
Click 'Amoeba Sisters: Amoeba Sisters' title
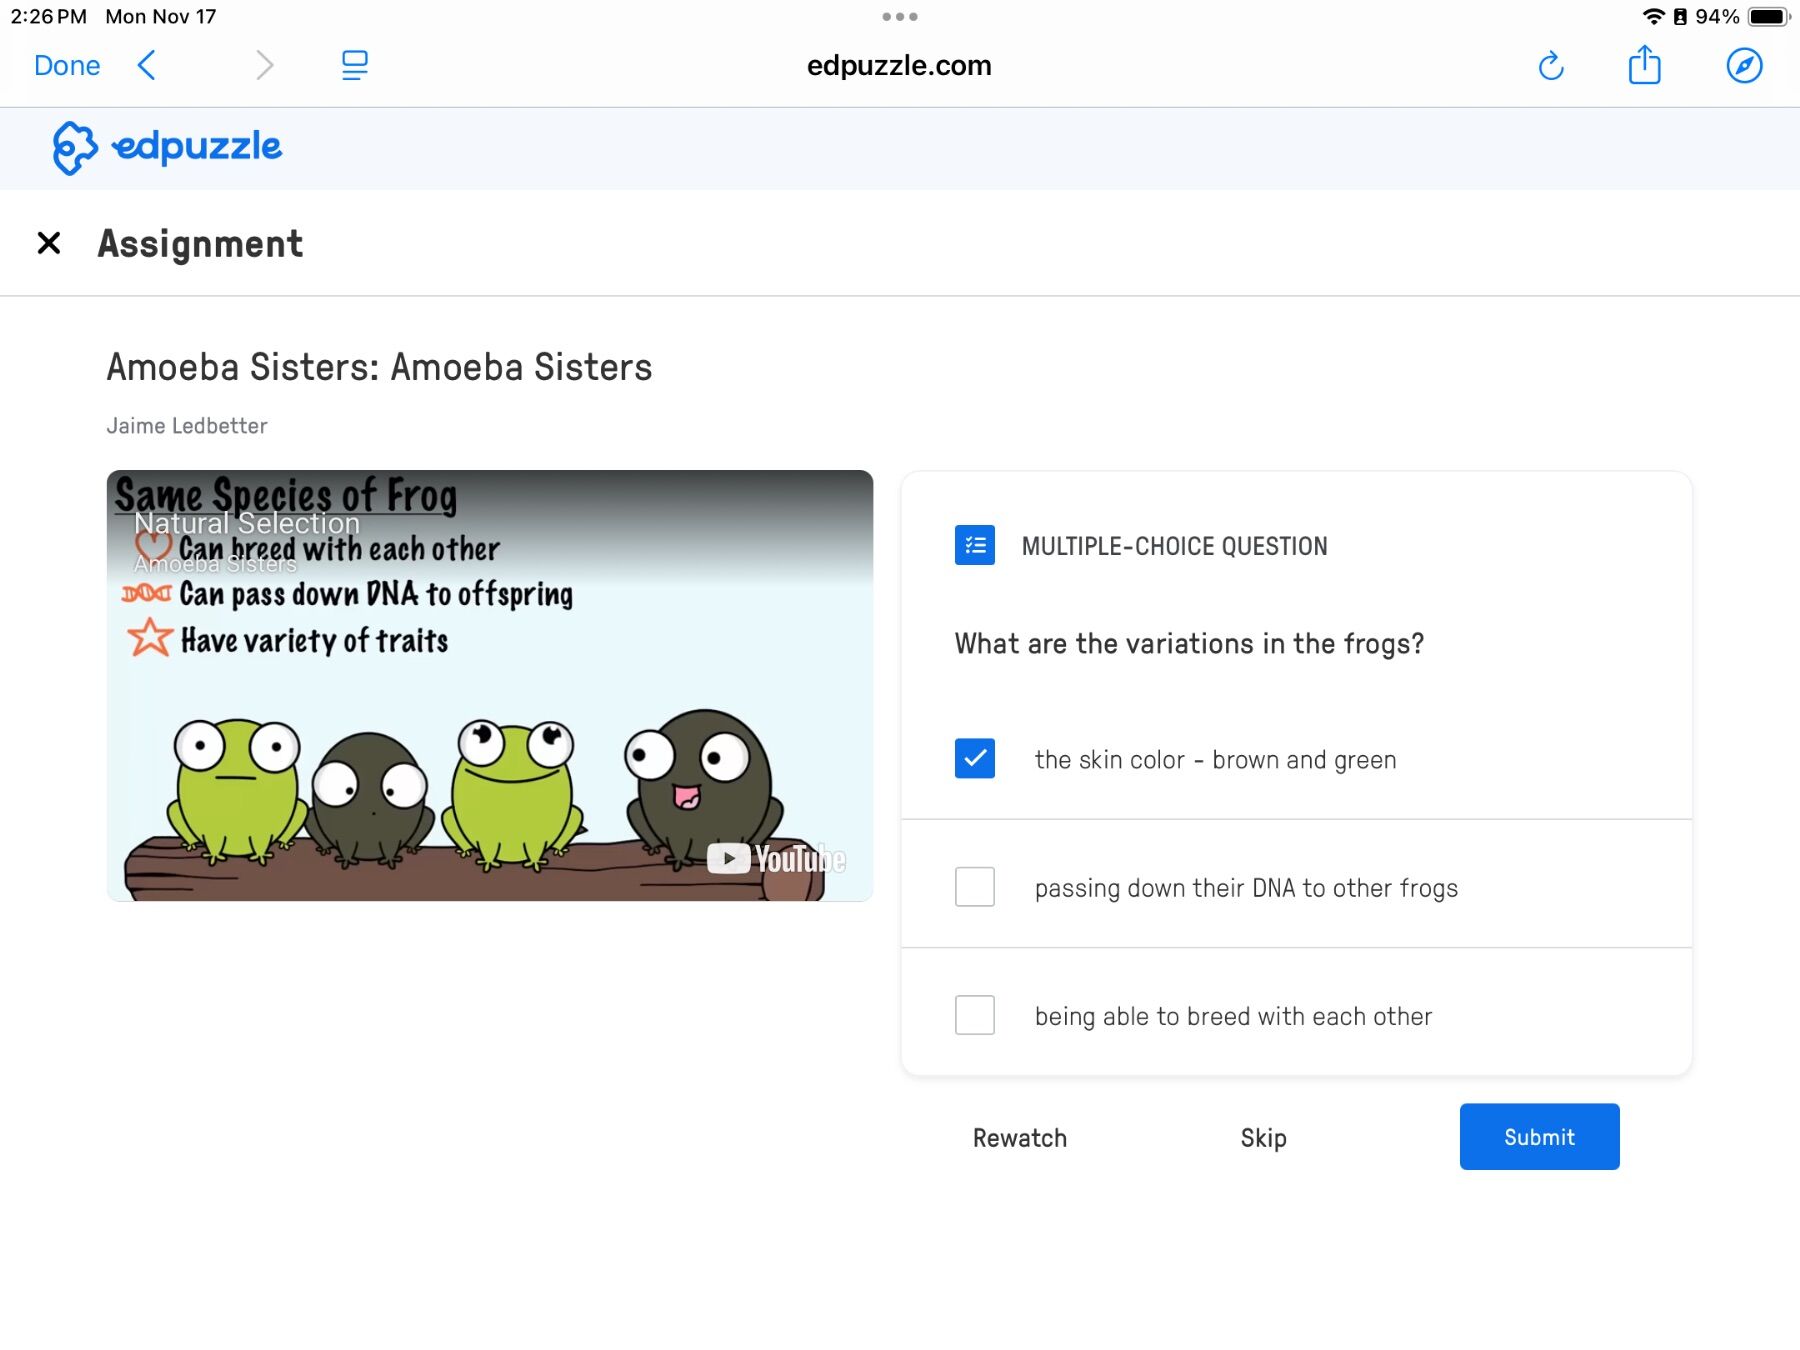click(x=379, y=367)
